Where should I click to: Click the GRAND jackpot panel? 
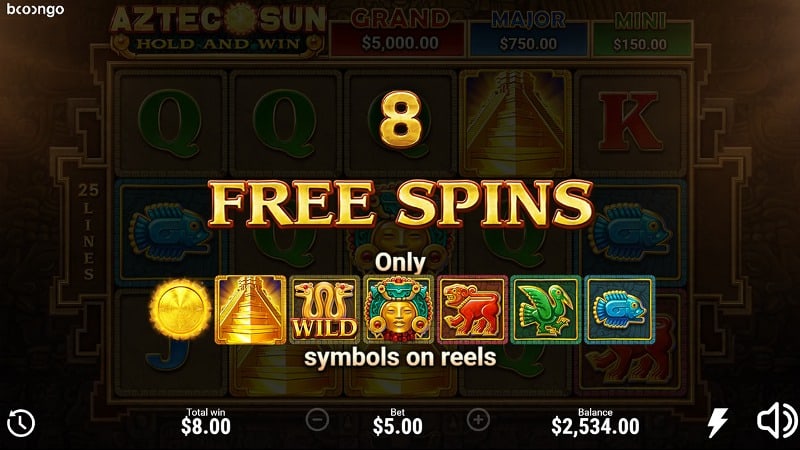tap(398, 33)
